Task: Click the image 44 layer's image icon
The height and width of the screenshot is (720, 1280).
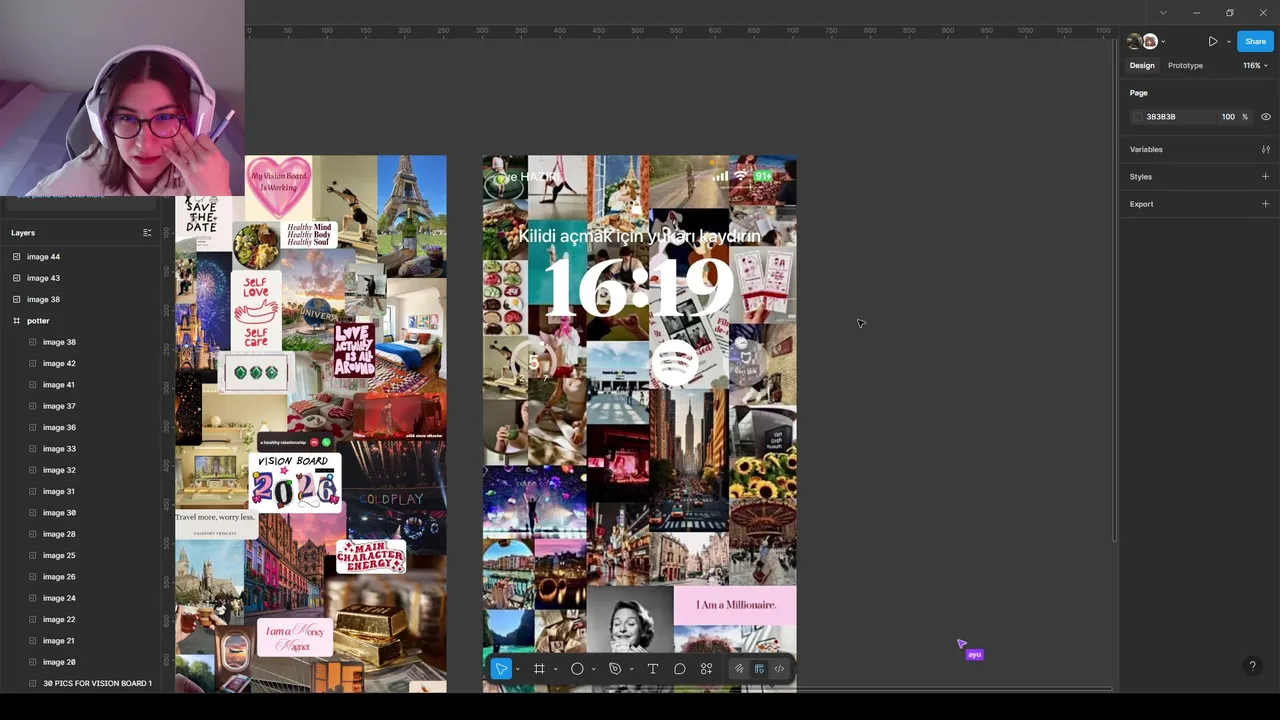Action: pyautogui.click(x=16, y=257)
